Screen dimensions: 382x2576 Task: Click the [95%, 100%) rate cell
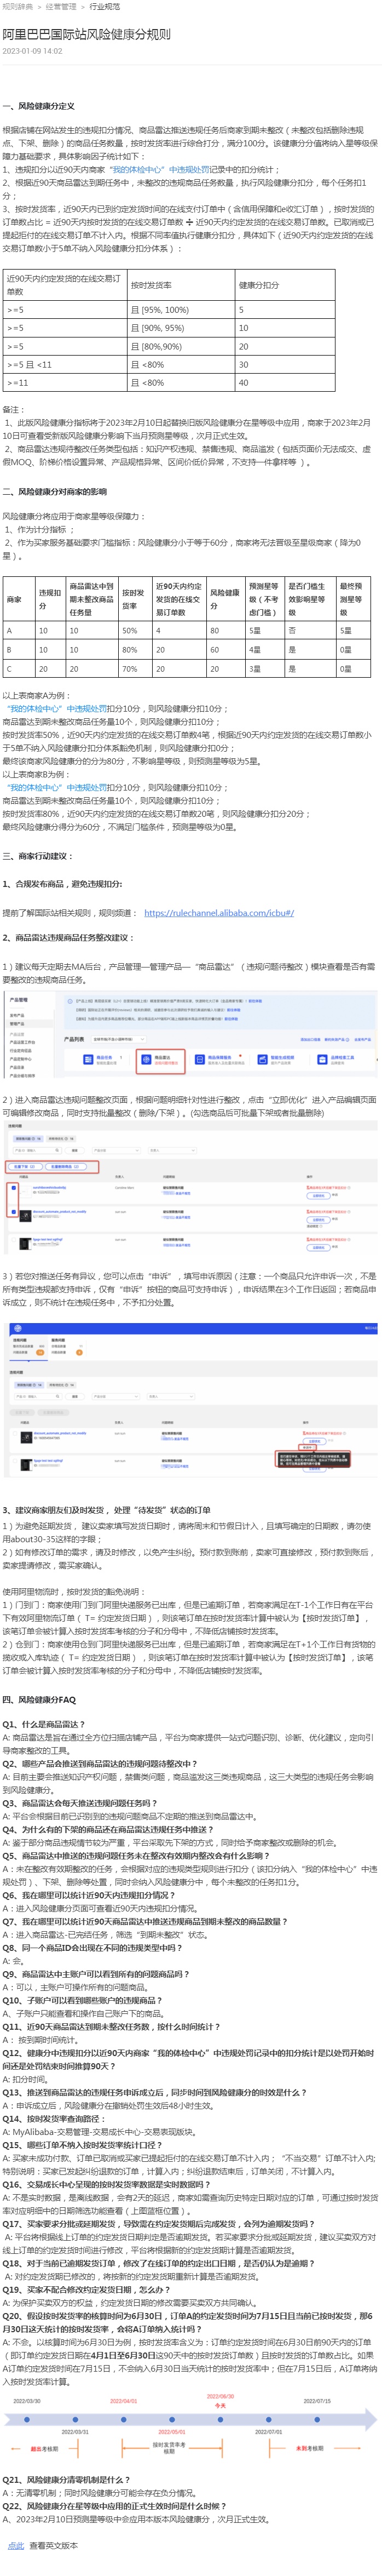(181, 310)
